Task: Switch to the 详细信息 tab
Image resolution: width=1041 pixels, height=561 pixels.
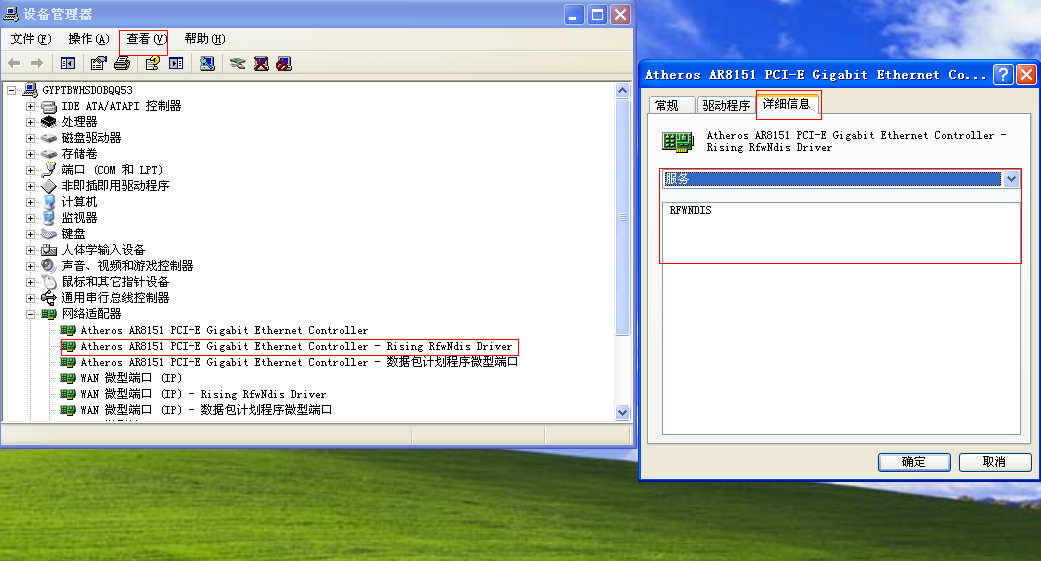Action: (787, 104)
